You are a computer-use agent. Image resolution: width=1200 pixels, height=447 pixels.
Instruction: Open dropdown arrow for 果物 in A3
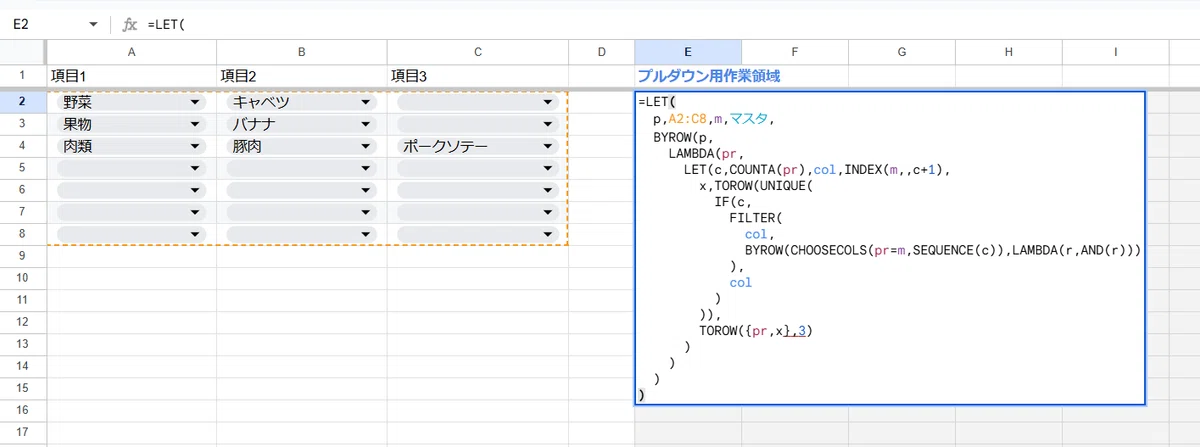point(193,124)
